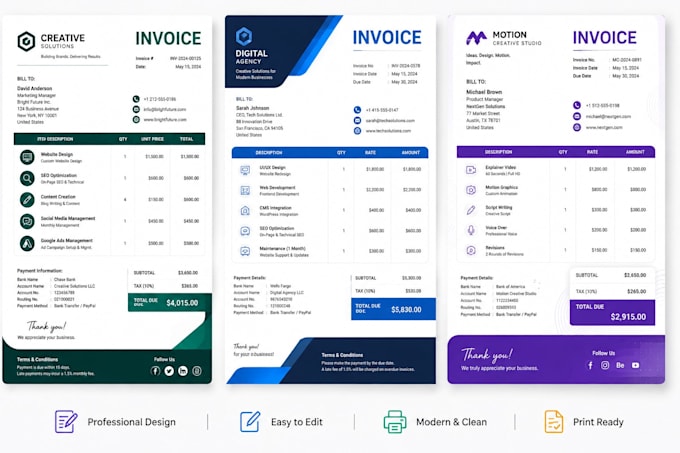Click the email icon beside michael@nextgen.com
680x453 pixels.
coord(577,116)
